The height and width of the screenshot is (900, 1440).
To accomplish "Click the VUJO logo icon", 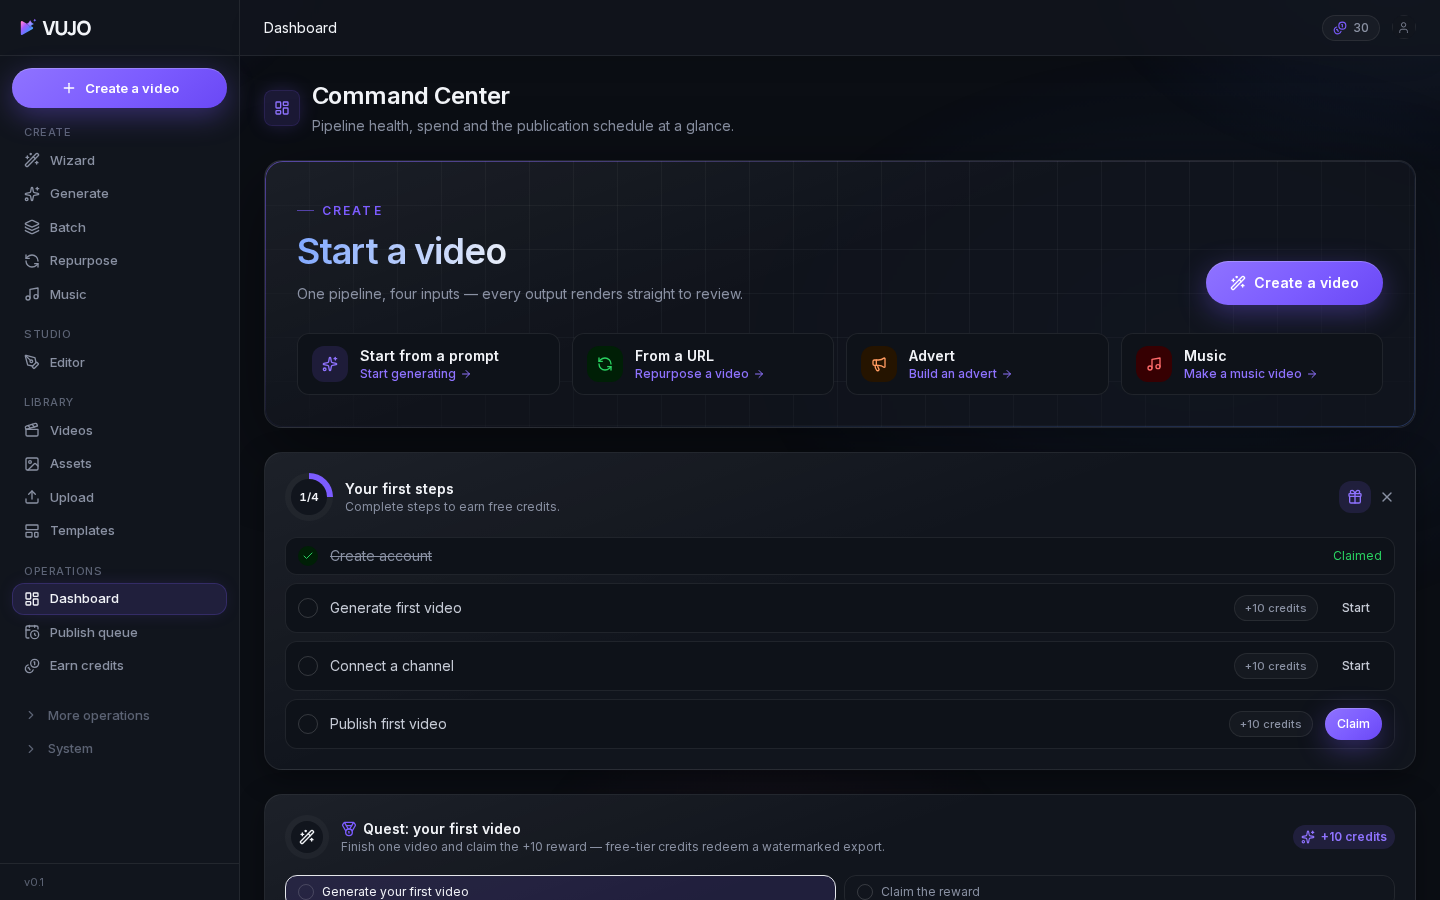I will (27, 28).
